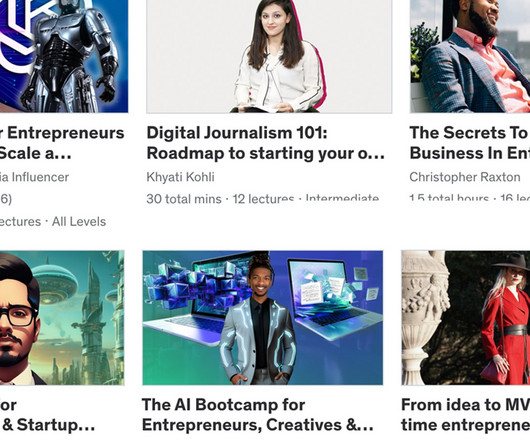The height and width of the screenshot is (442, 530).
Task: Click the Influencer instructor name text
Action: (x=34, y=177)
